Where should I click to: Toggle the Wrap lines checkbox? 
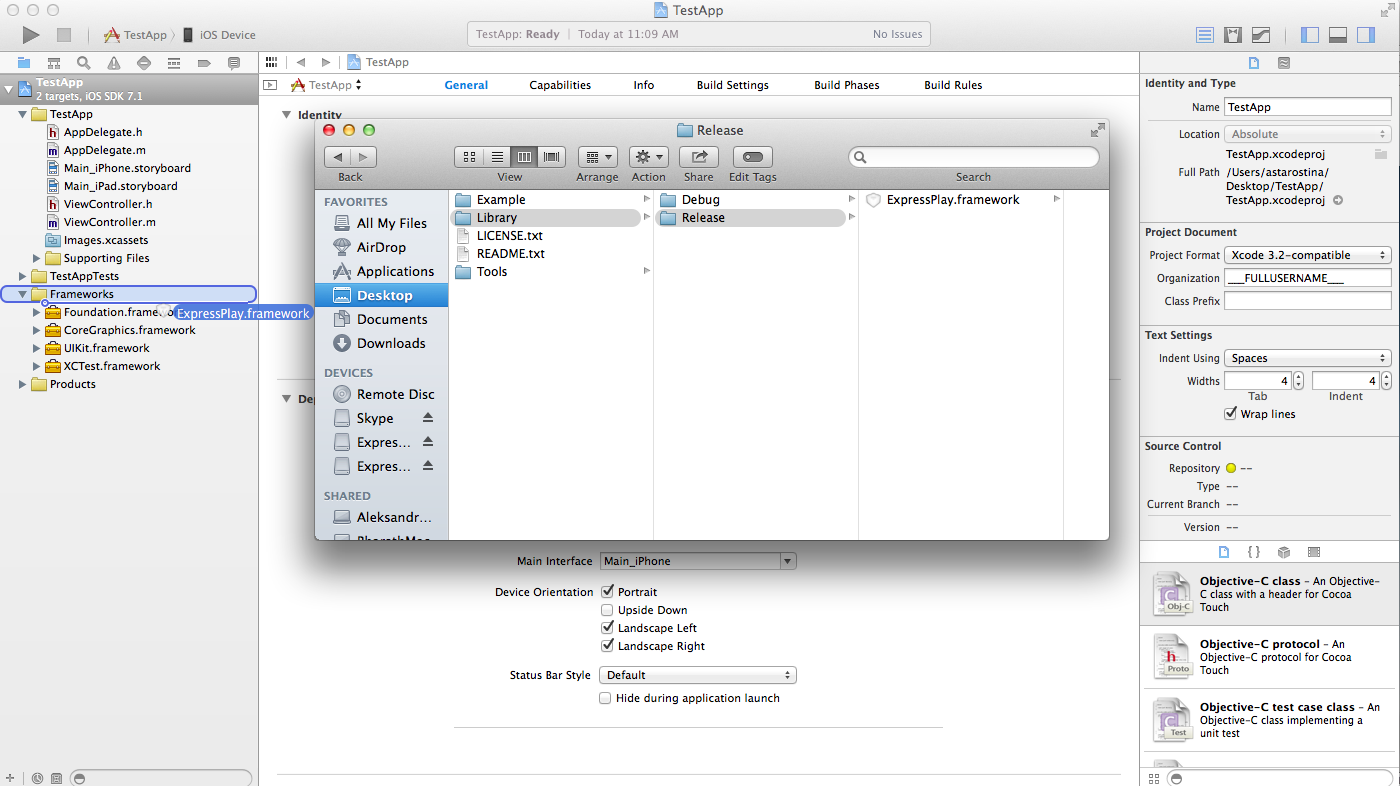tap(1231, 414)
